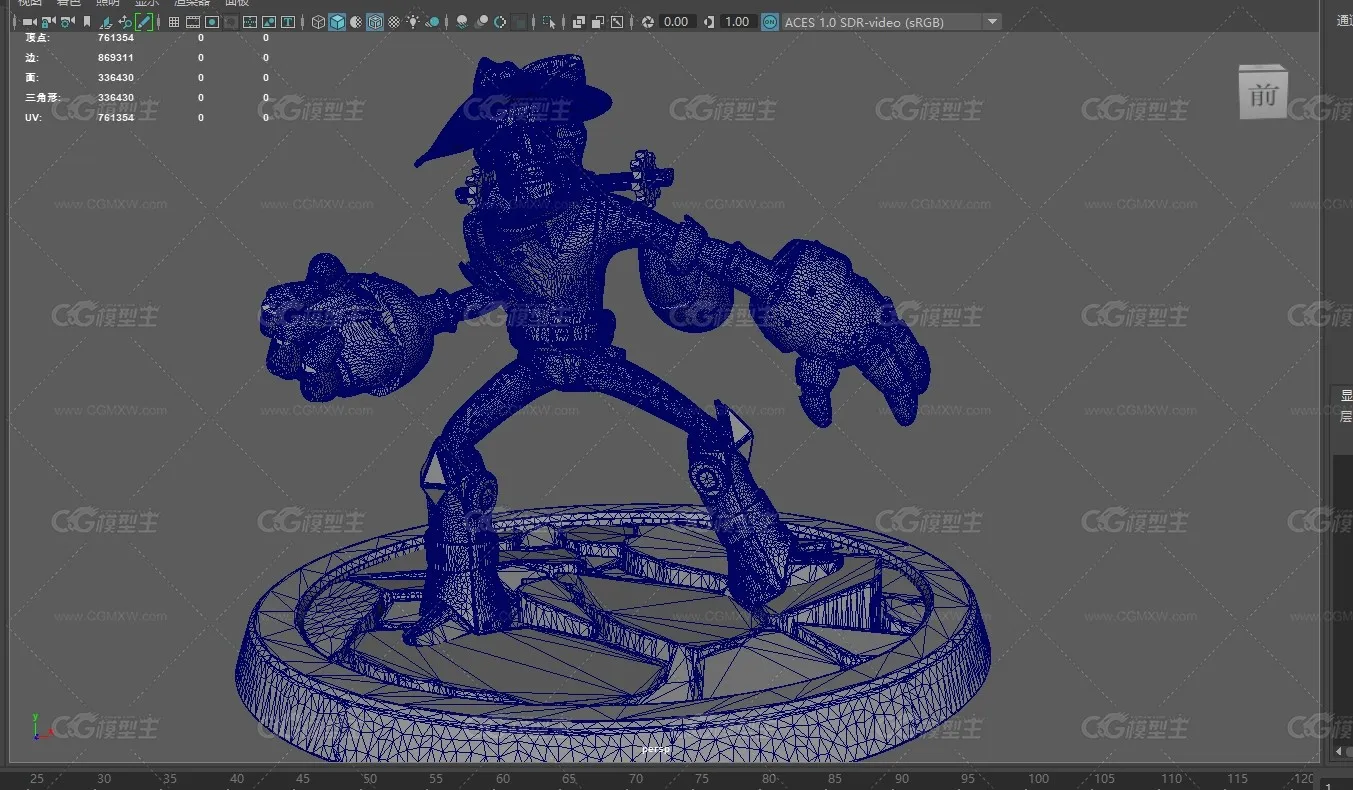Toggle the Film Gate icon
The height and width of the screenshot is (790, 1353).
[x=192, y=22]
